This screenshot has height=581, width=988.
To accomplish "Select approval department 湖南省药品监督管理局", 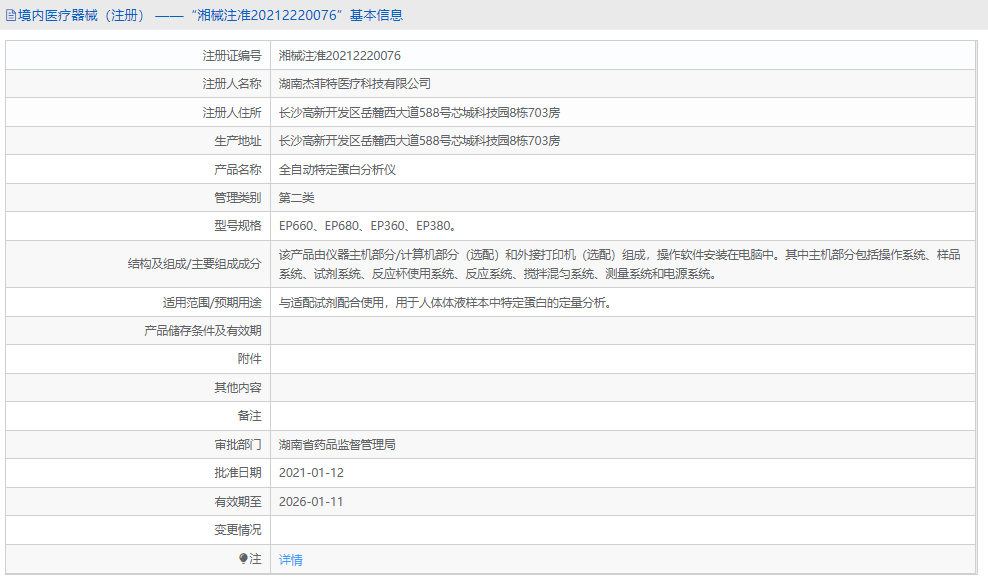I will (x=337, y=445).
